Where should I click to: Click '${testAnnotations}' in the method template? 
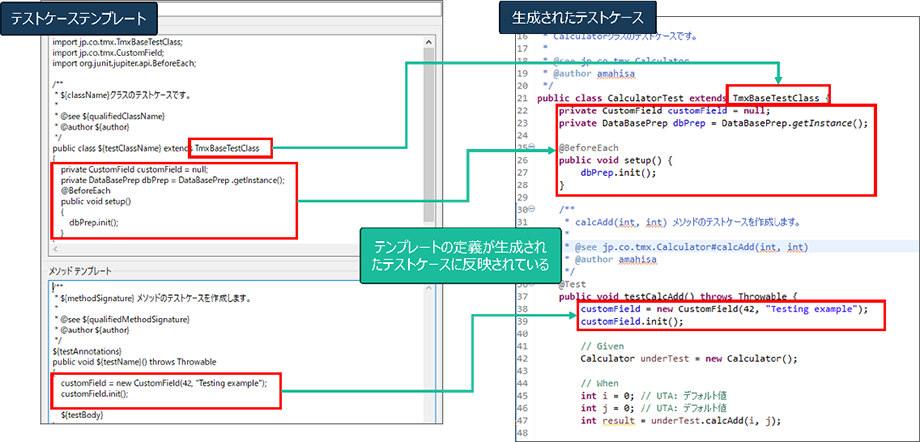[x=87, y=351]
